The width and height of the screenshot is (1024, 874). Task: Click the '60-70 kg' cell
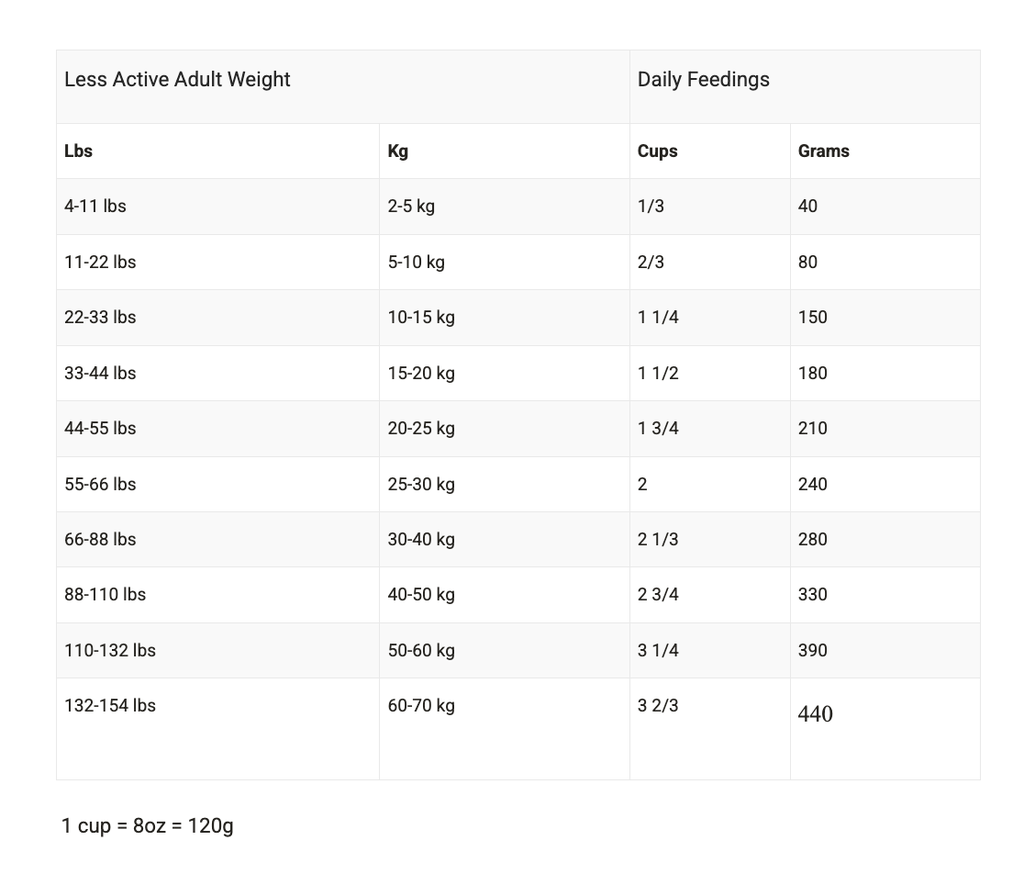click(x=421, y=705)
